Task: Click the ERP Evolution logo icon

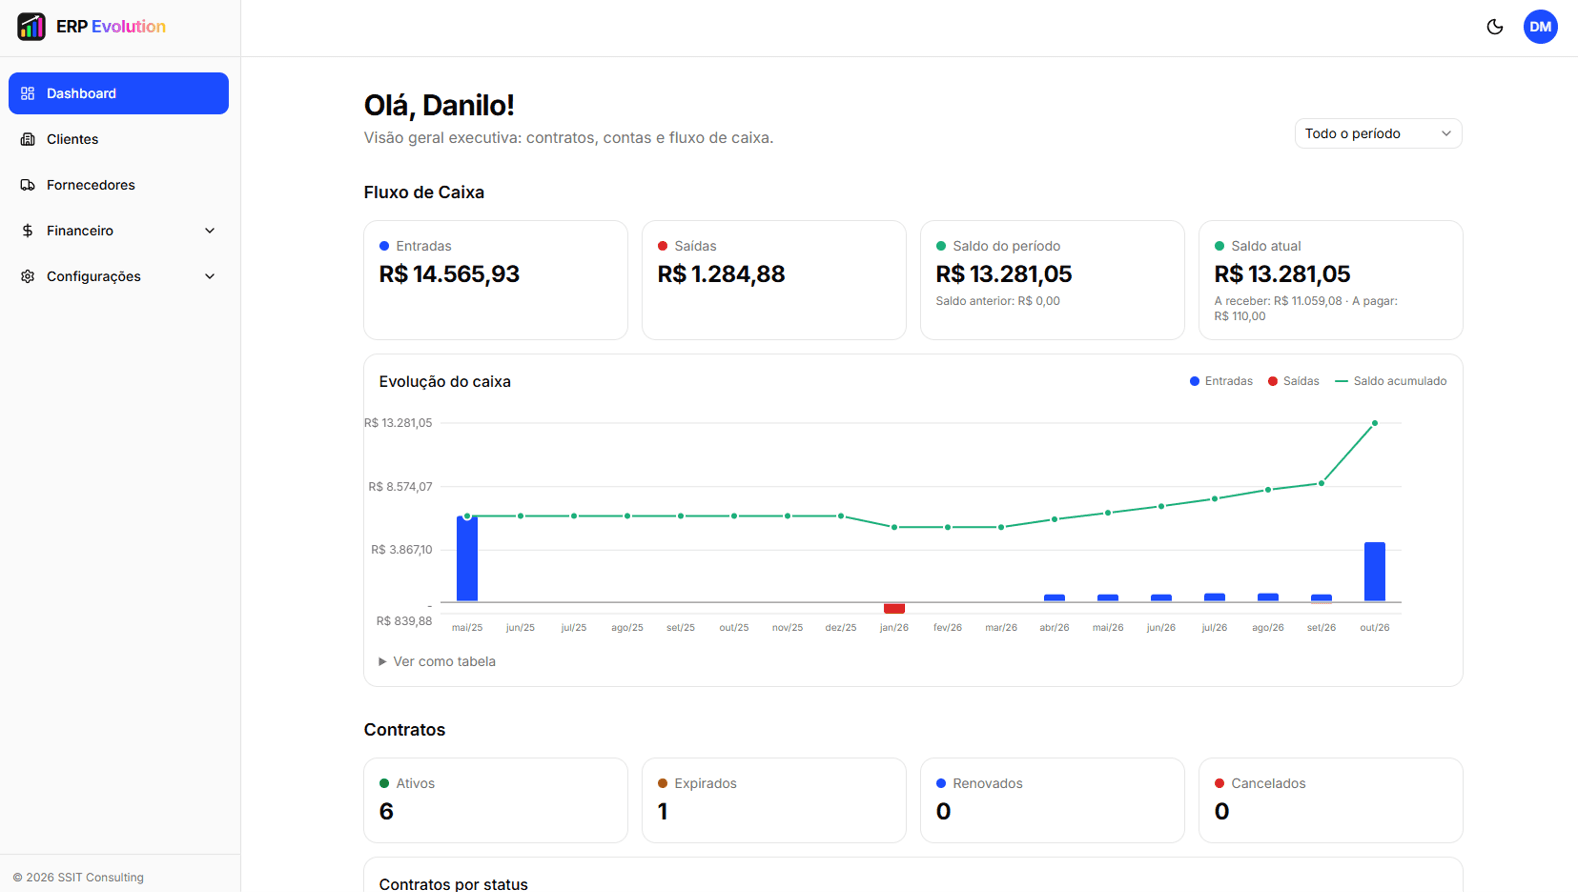Action: pyautogui.click(x=31, y=27)
